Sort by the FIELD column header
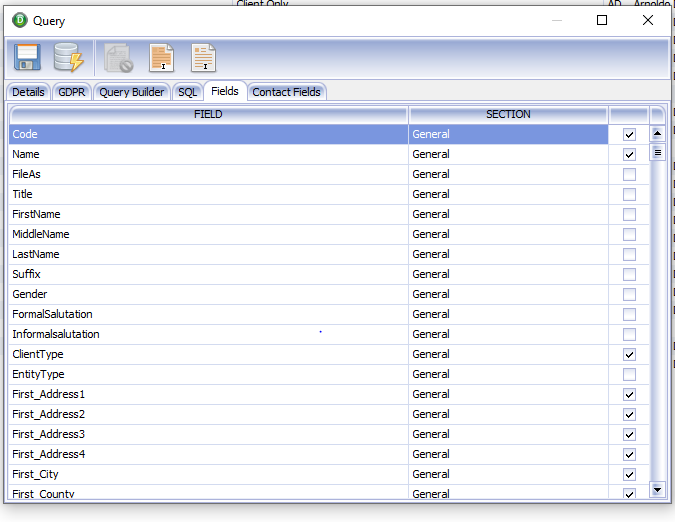 pyautogui.click(x=208, y=114)
